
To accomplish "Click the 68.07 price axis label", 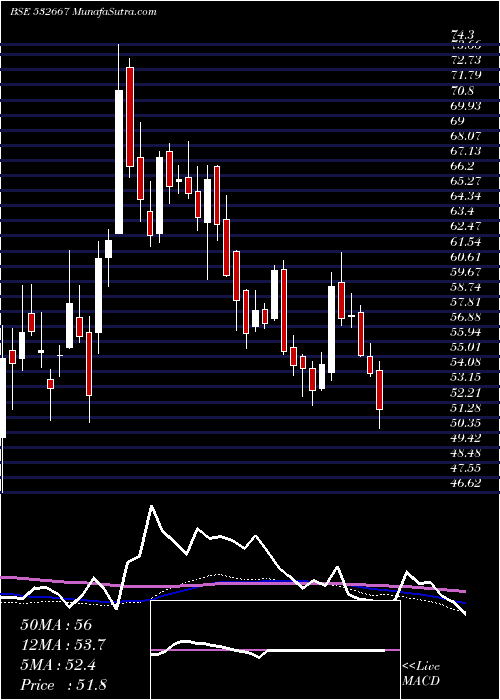I will pyautogui.click(x=466, y=136).
